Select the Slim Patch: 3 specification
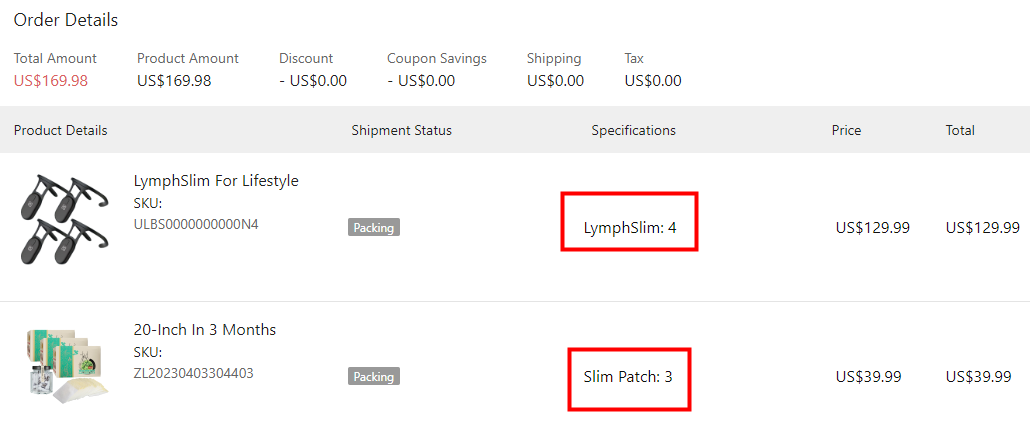This screenshot has width=1030, height=425. click(628, 377)
